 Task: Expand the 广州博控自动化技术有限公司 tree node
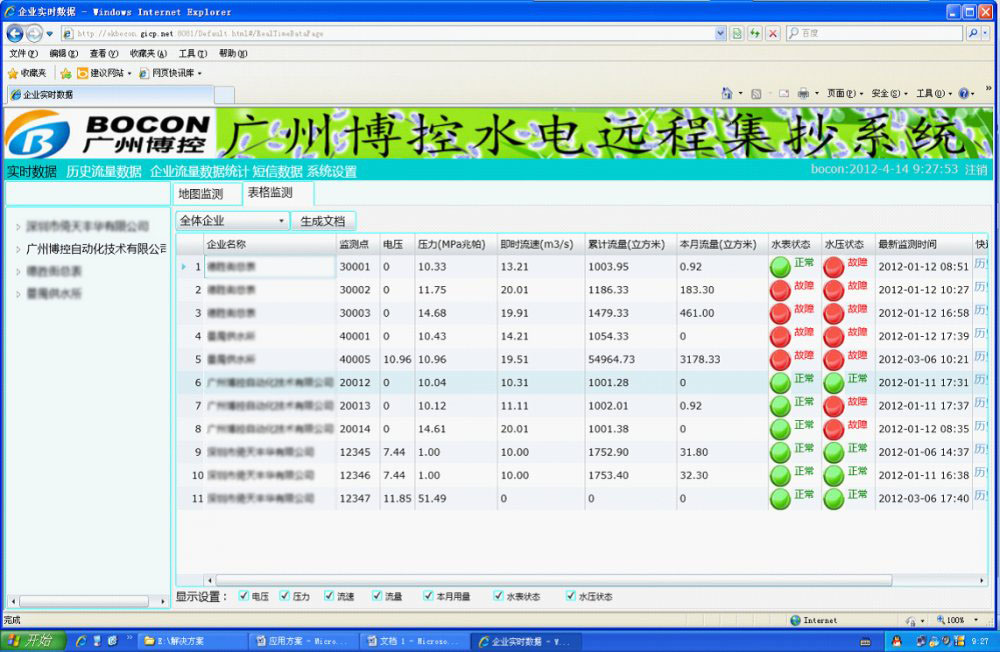point(18,249)
